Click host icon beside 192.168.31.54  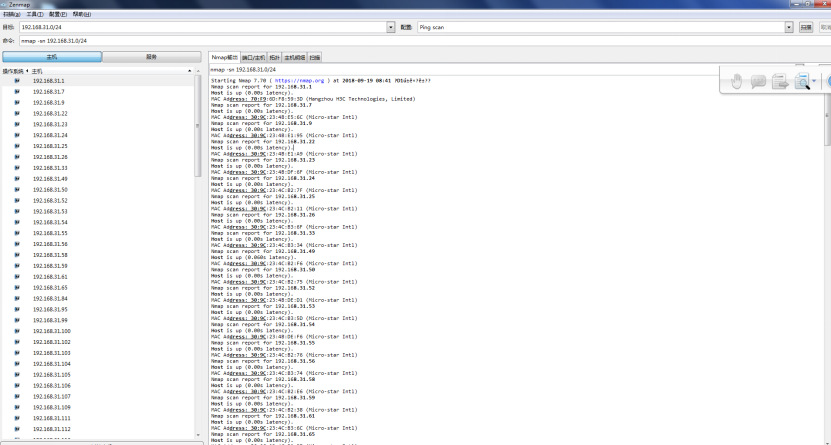17,222
